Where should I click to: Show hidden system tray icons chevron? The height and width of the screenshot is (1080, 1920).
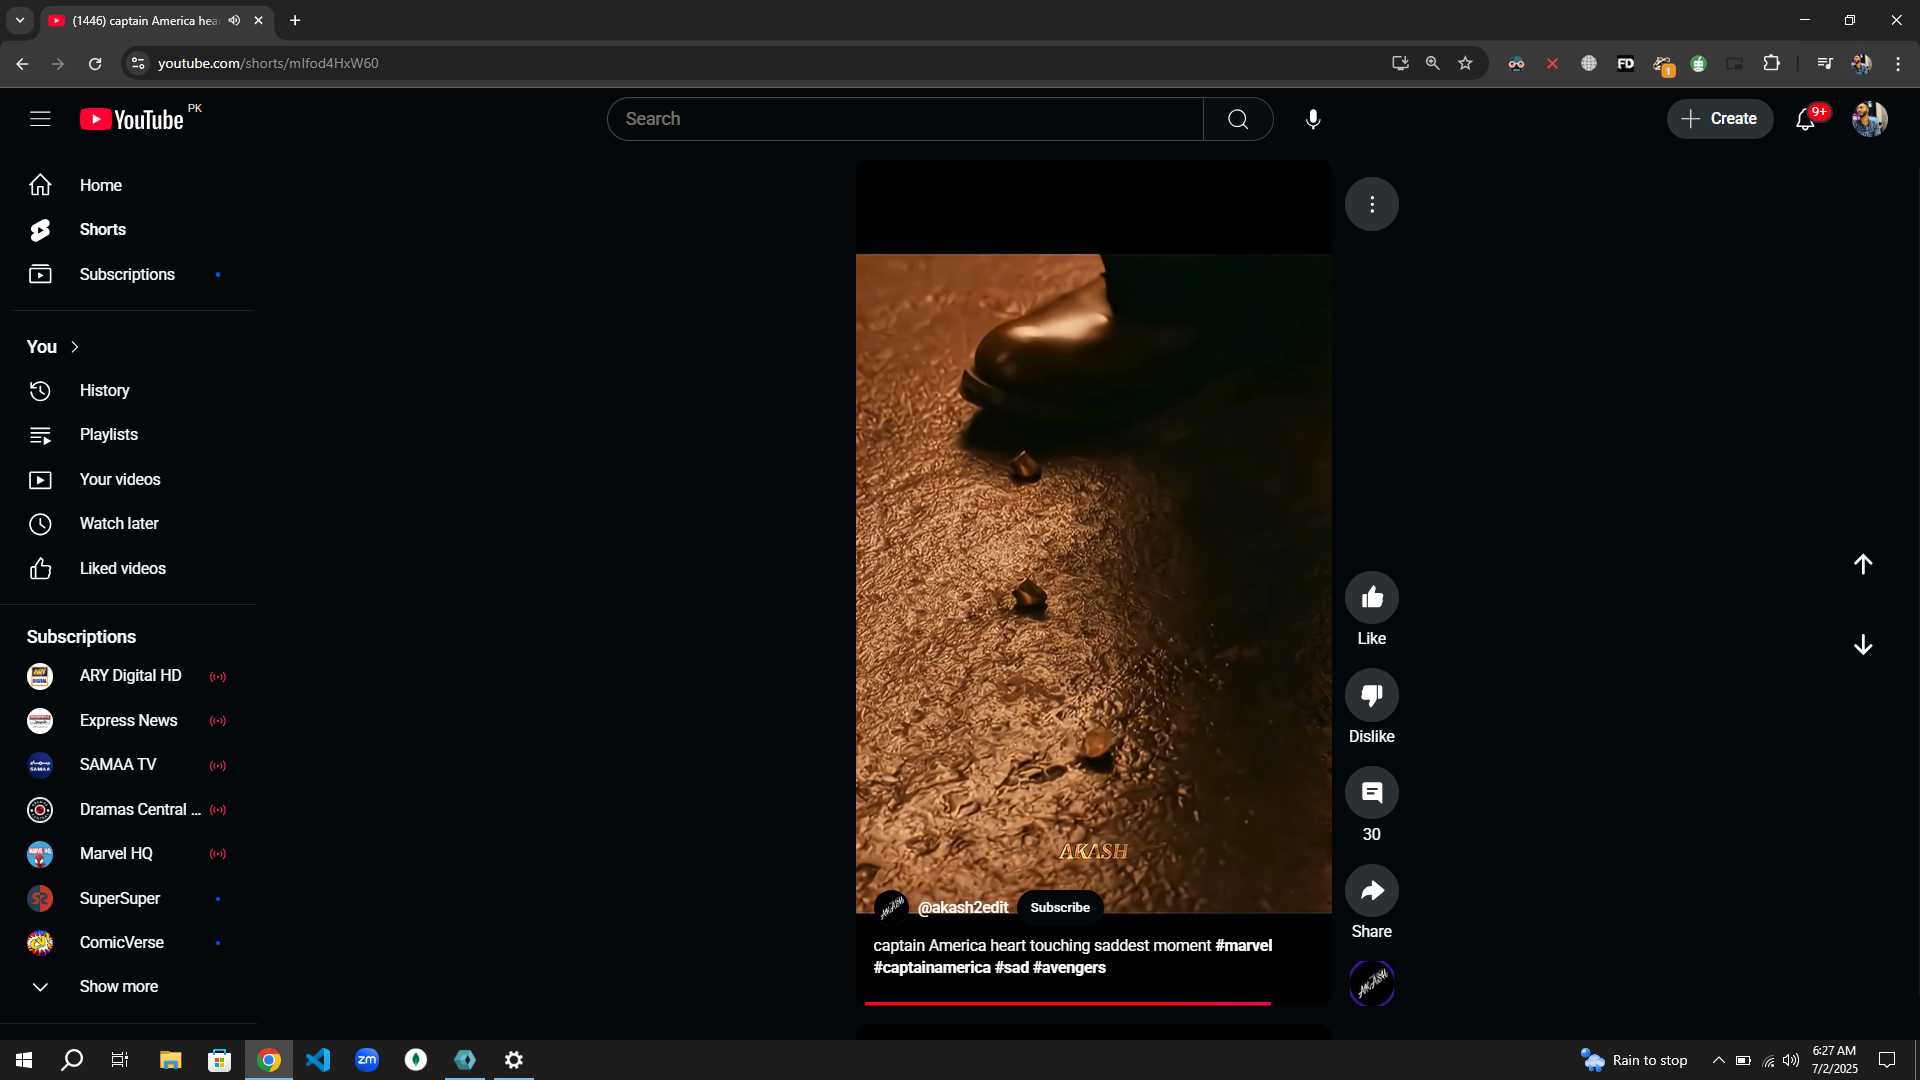1718,1060
